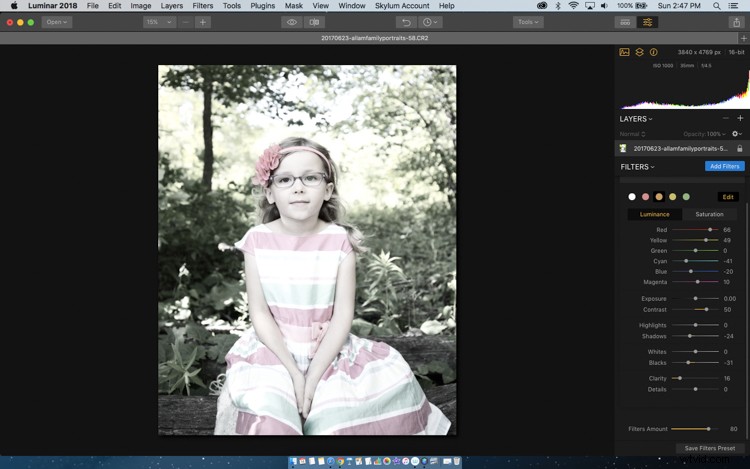Open the Apple menu
The image size is (750, 469).
(x=14, y=6)
